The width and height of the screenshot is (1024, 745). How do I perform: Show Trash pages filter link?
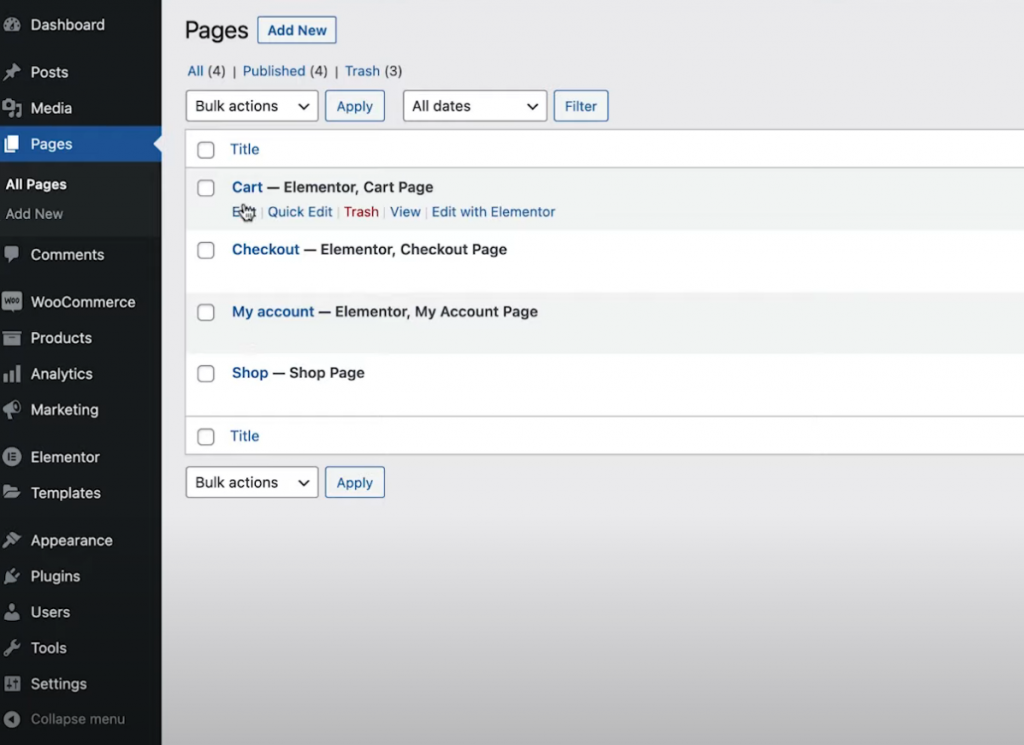362,71
